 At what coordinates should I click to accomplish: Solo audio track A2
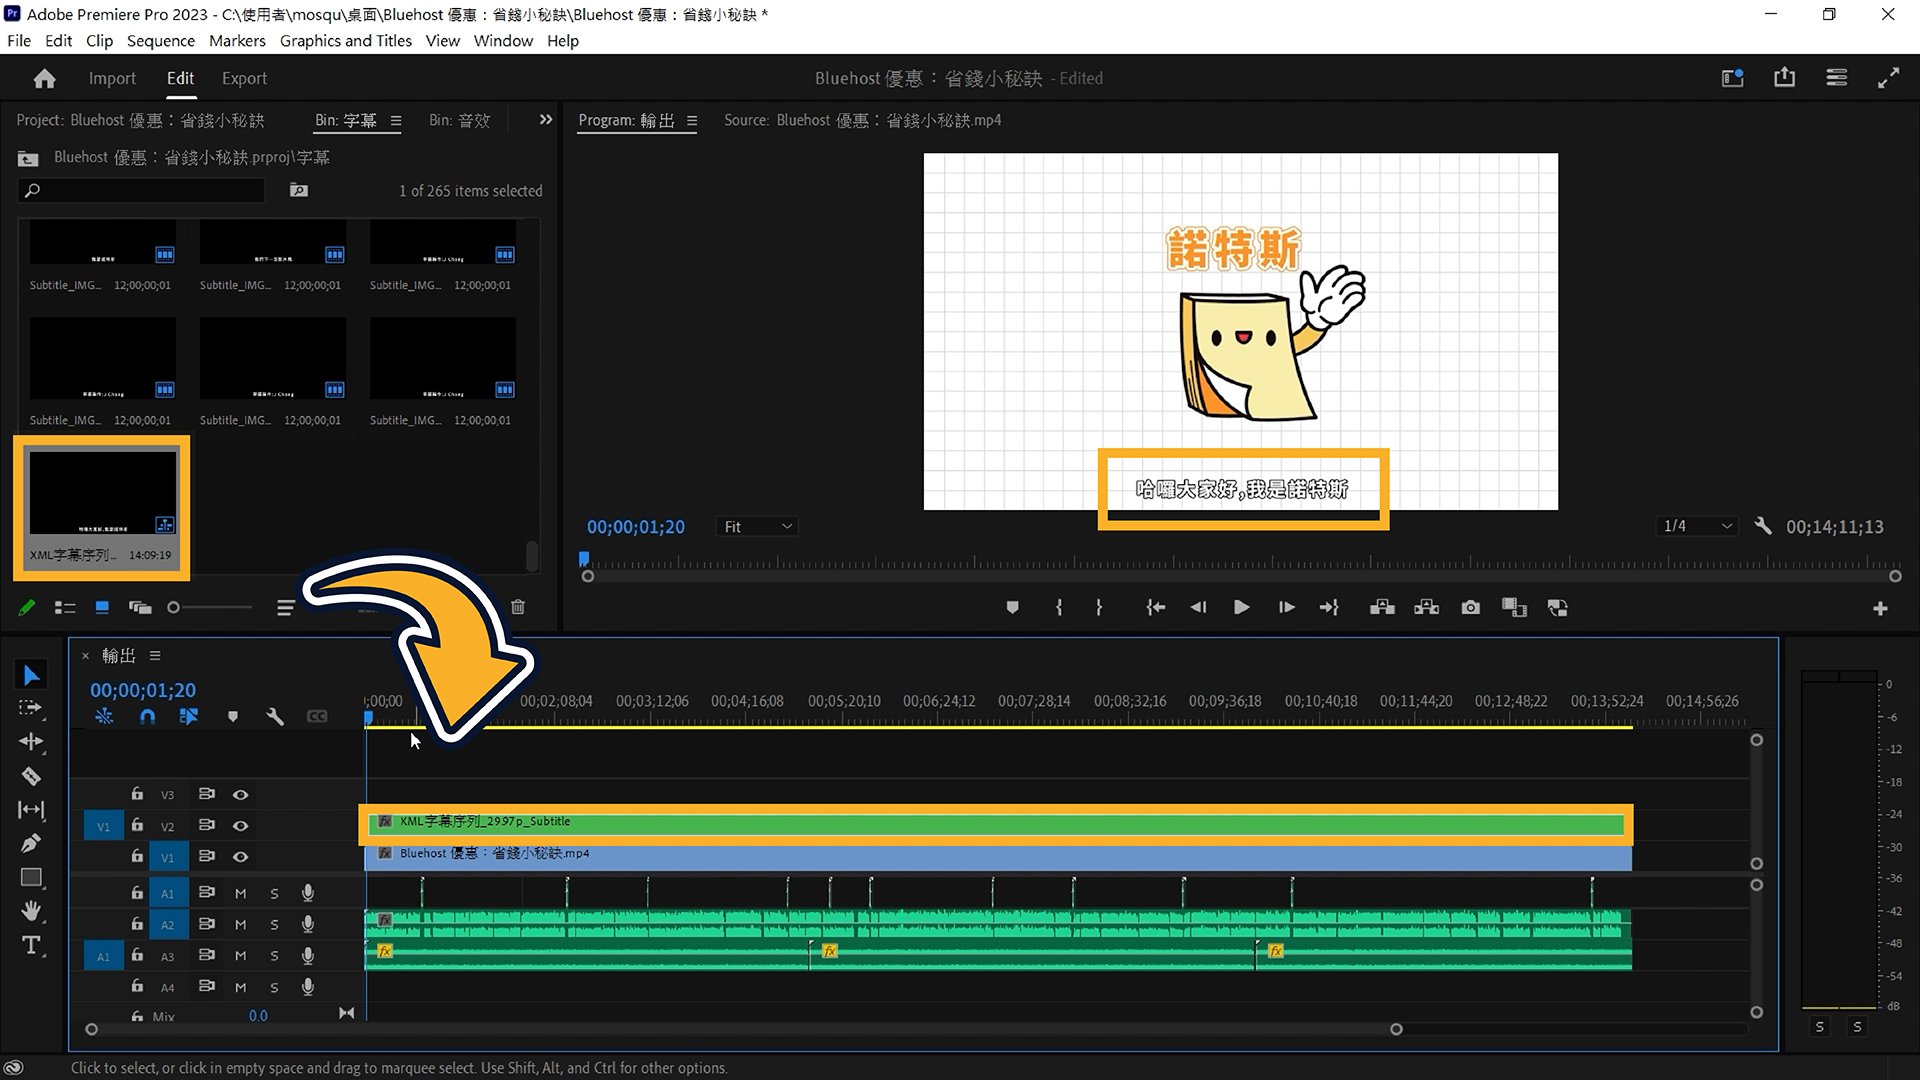point(274,925)
